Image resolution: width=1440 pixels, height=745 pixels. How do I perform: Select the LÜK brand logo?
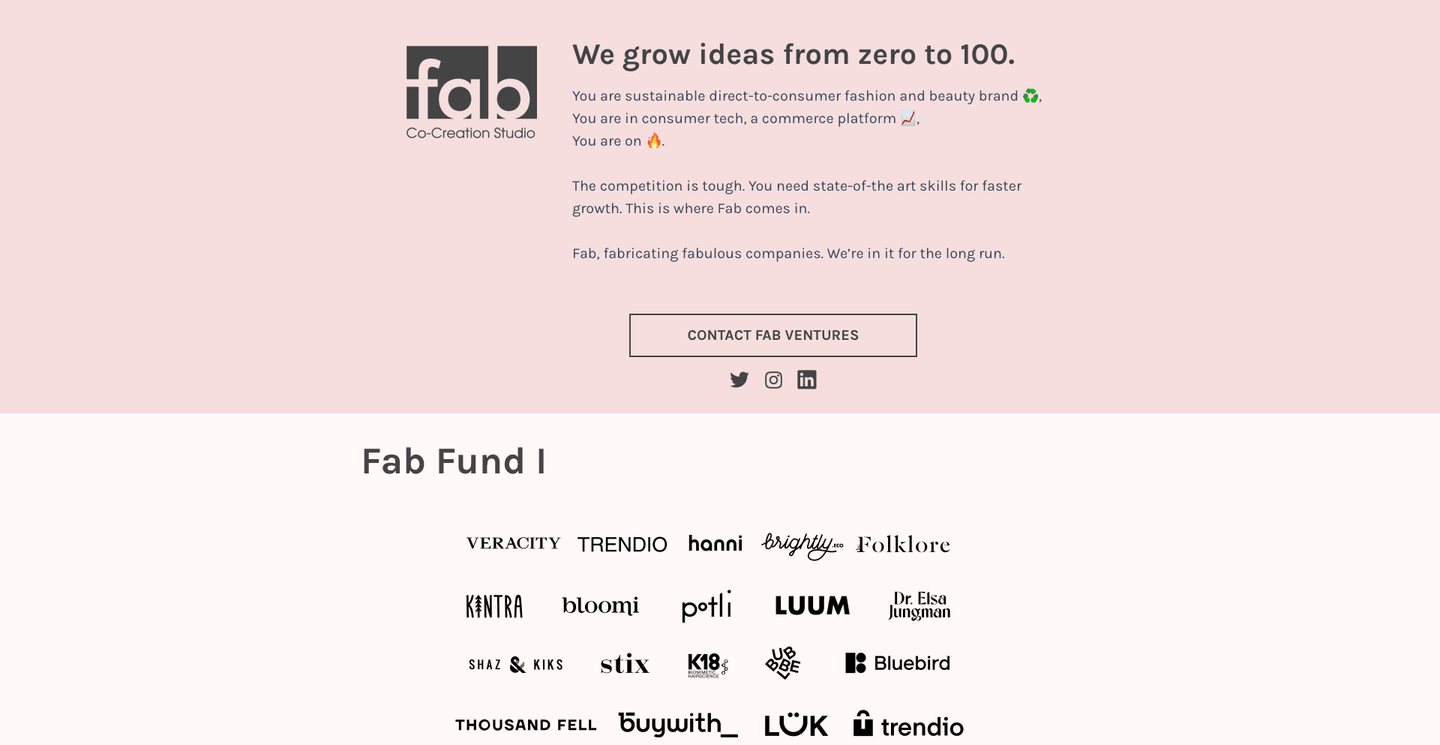[795, 723]
